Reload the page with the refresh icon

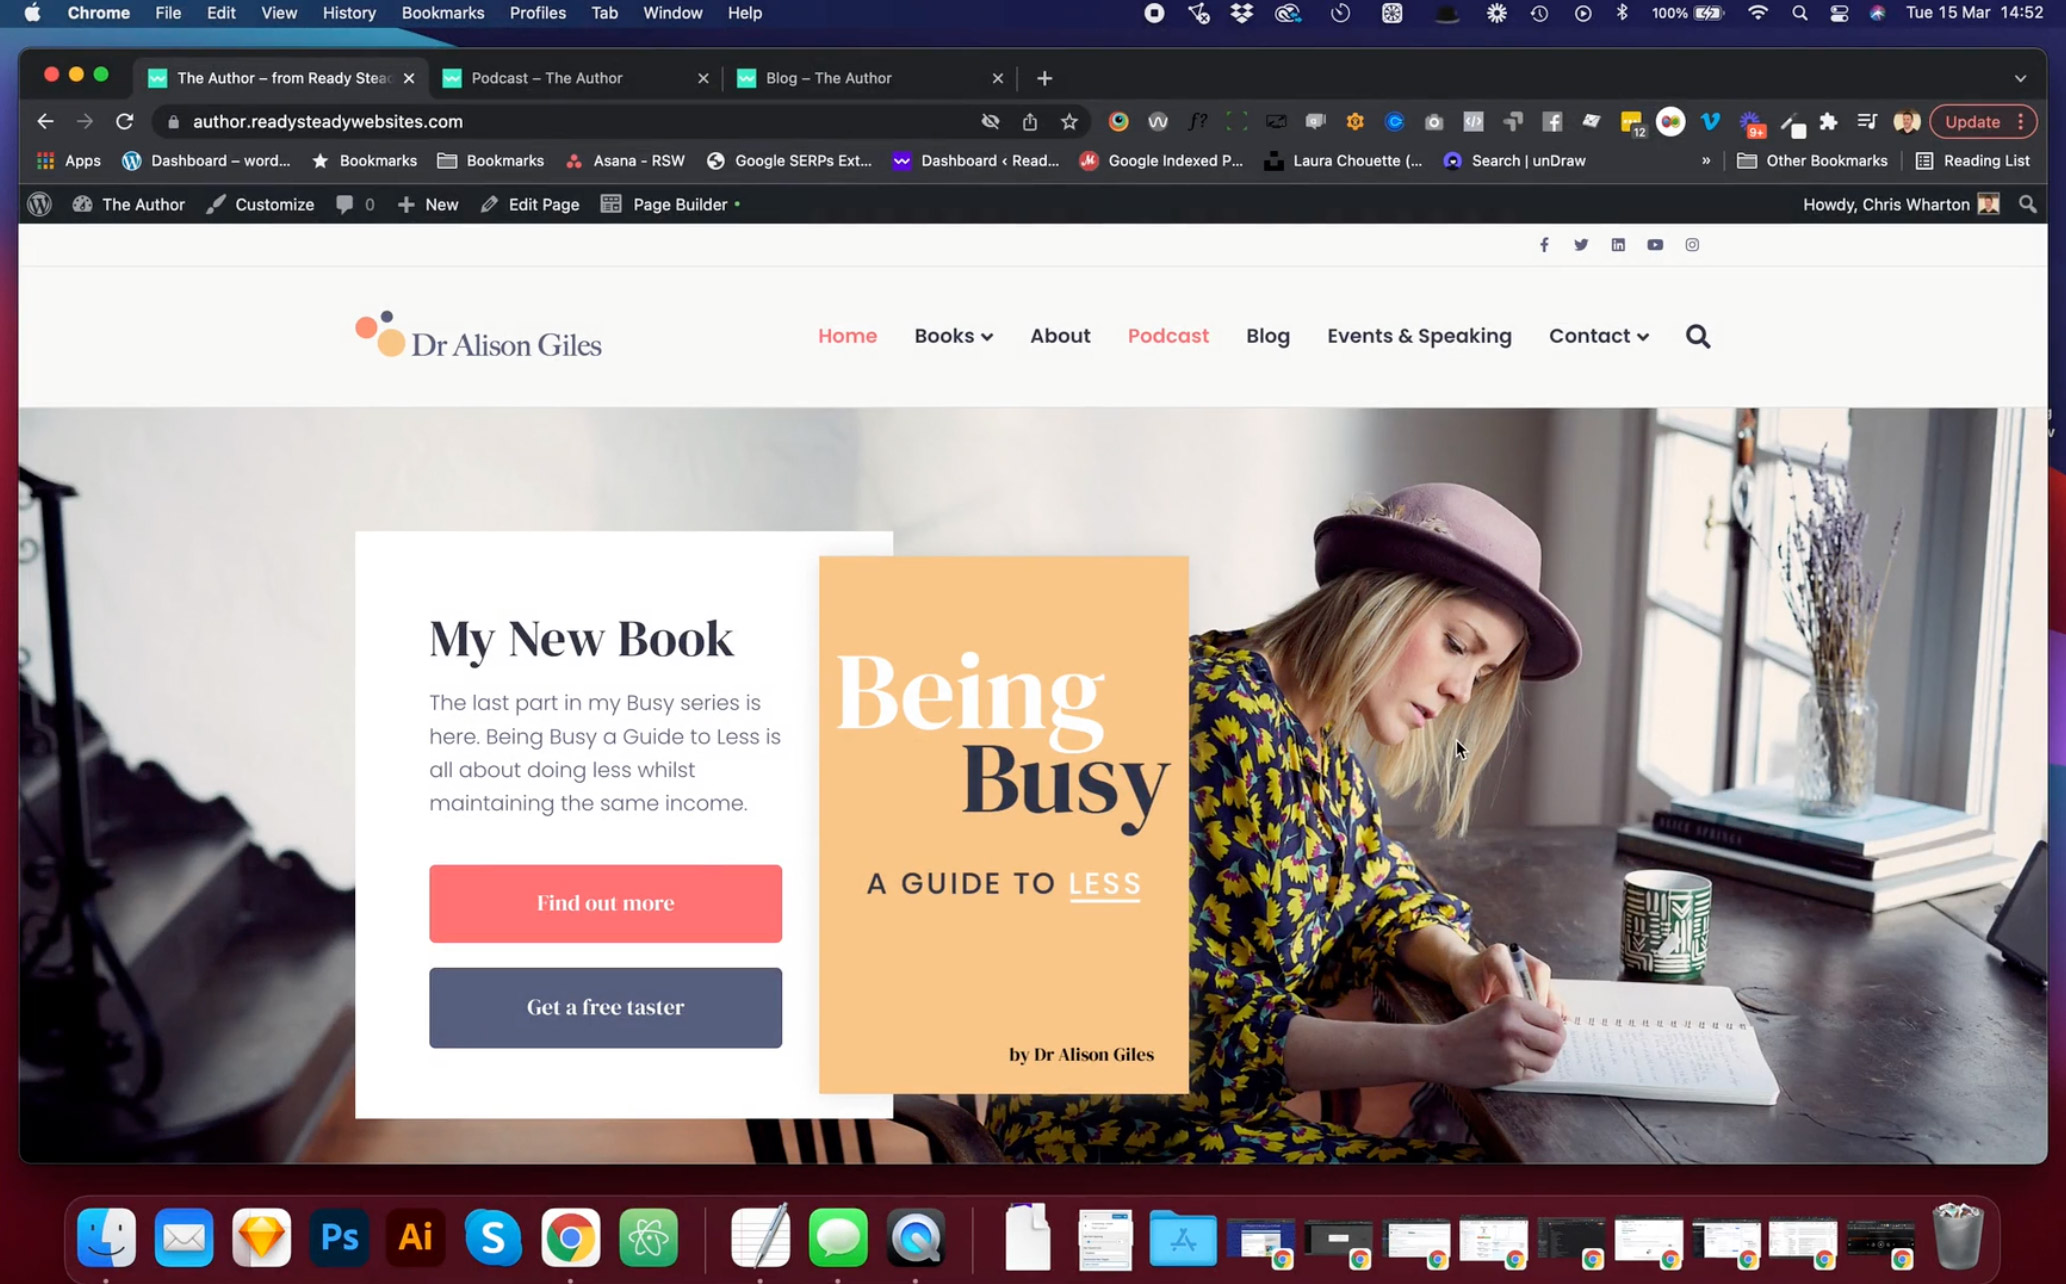coord(124,122)
